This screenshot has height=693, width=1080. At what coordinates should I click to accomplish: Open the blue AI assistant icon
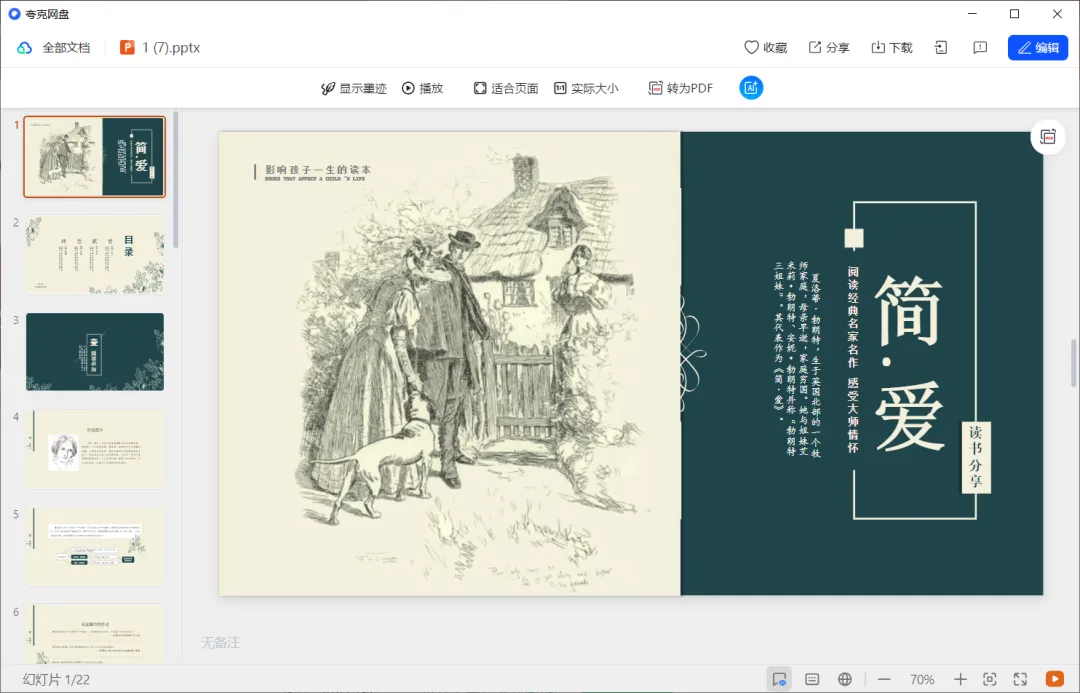click(751, 87)
